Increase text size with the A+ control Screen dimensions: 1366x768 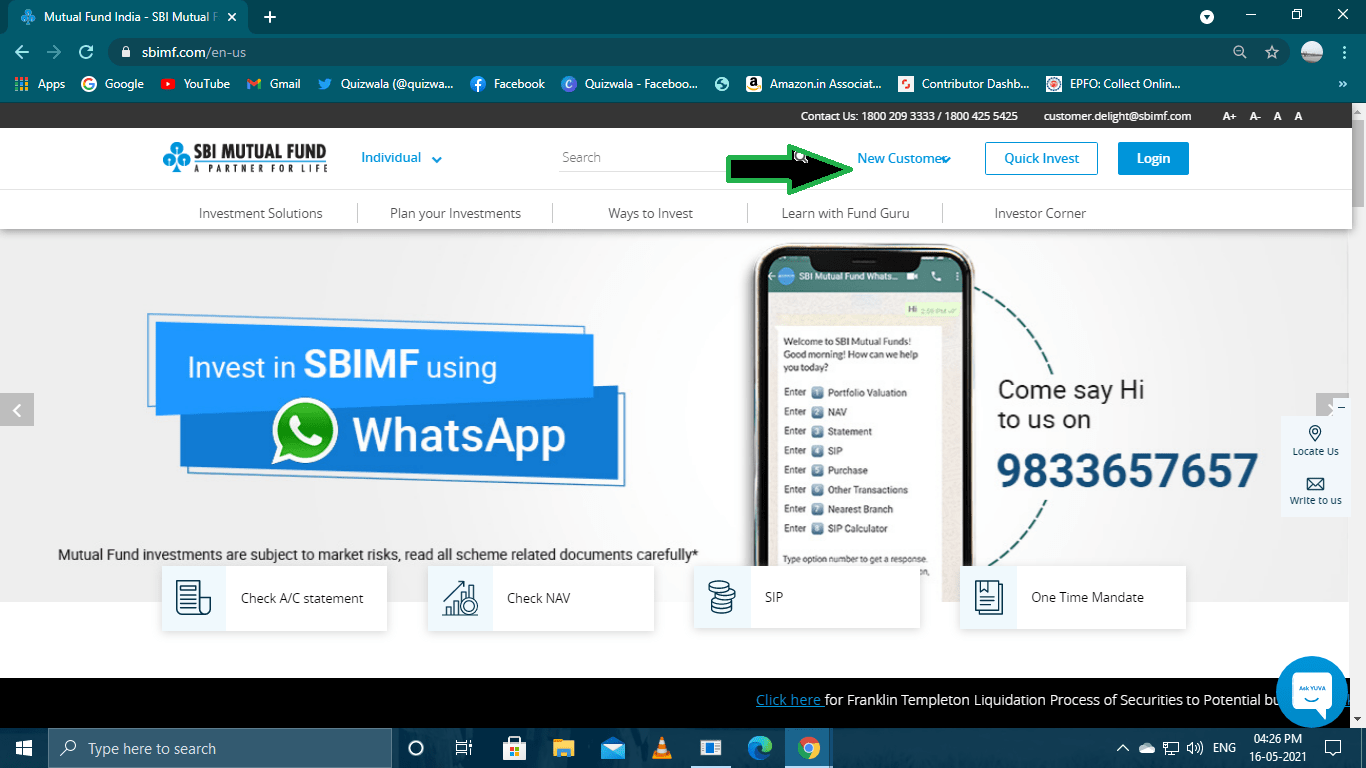1229,116
